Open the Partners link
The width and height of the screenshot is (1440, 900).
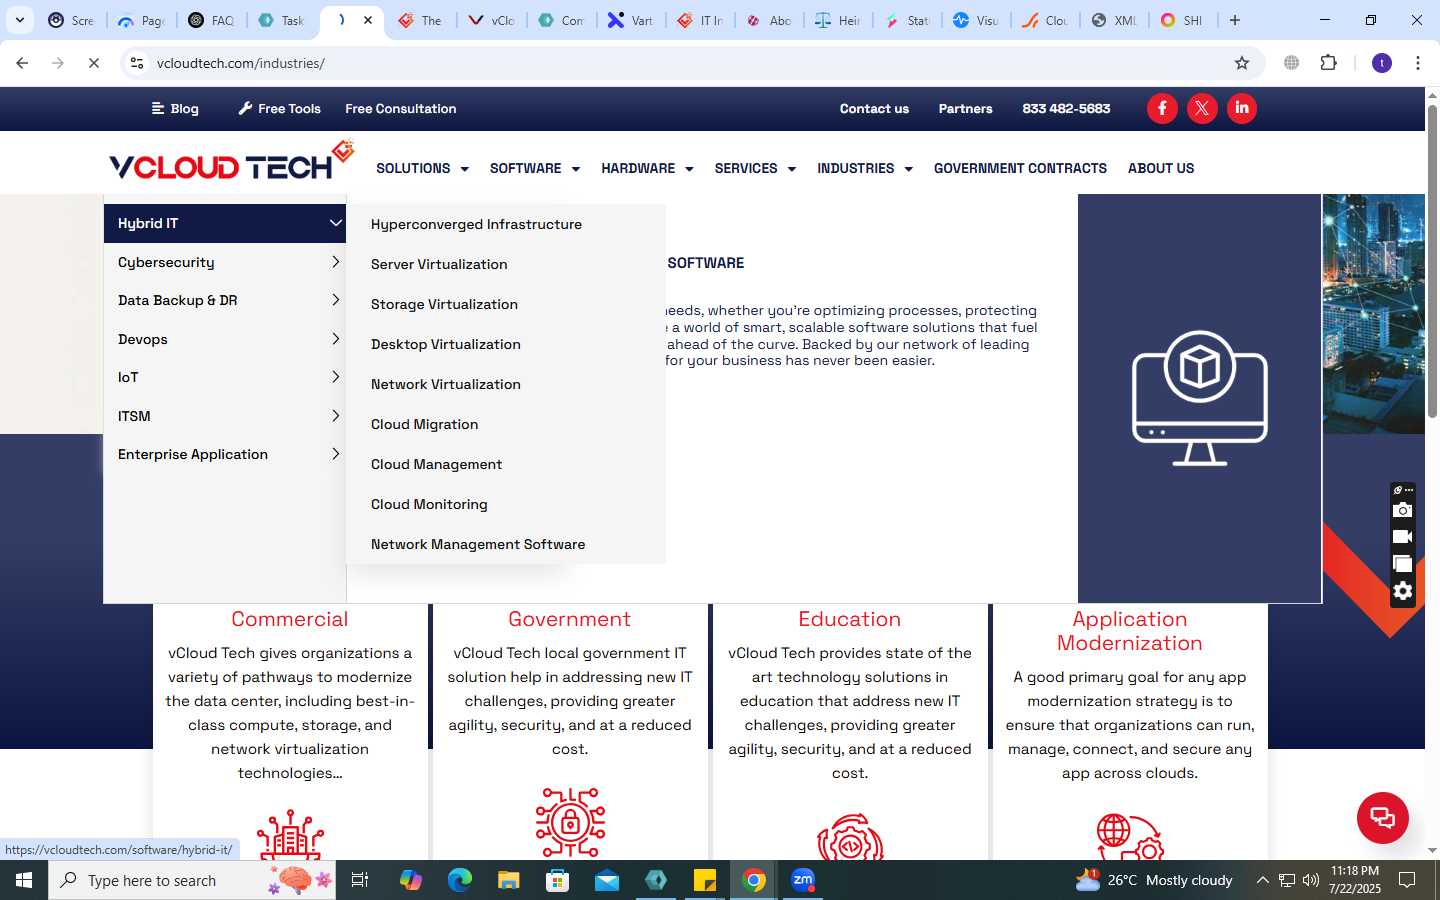coord(965,108)
